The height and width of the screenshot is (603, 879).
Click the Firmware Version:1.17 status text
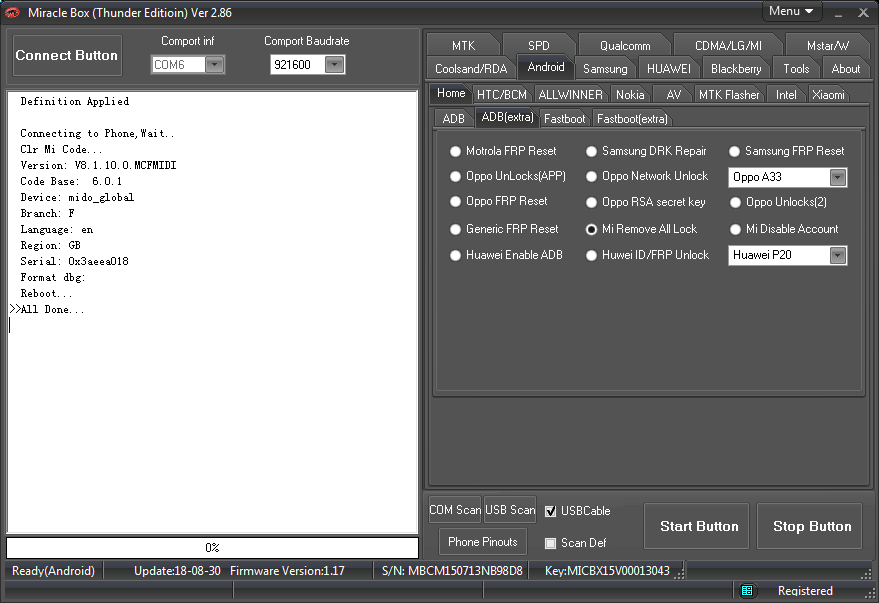pos(287,570)
